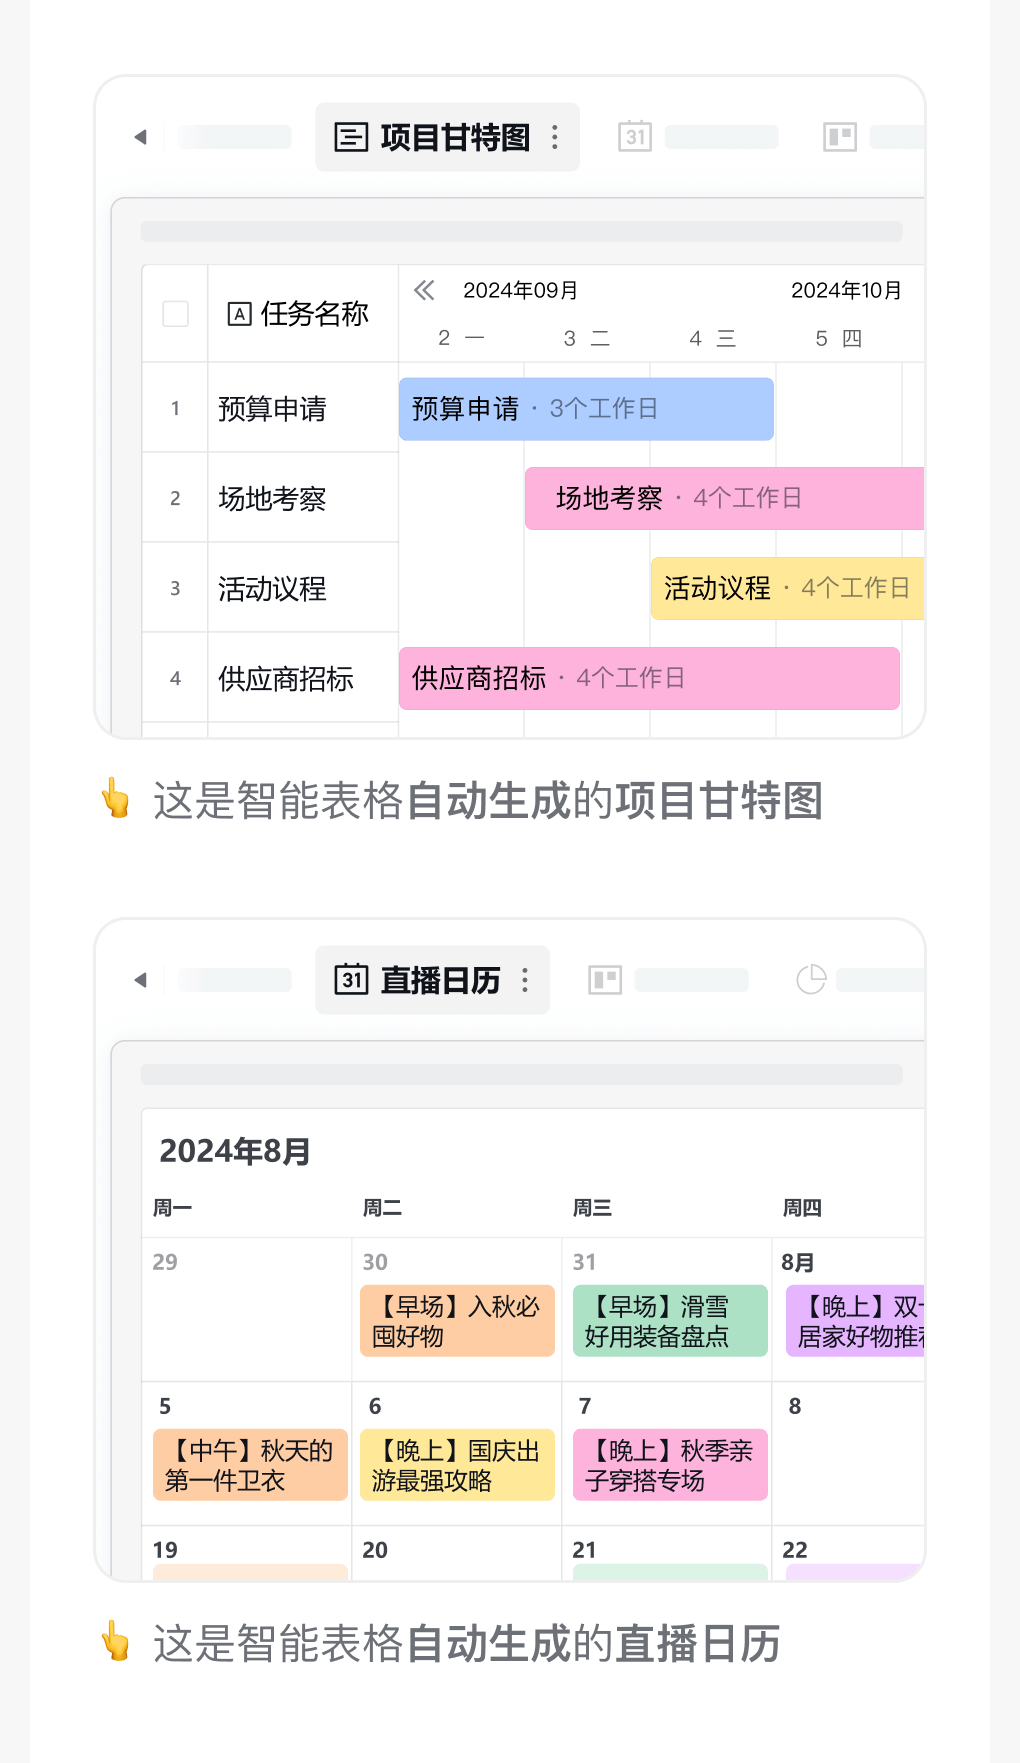The width and height of the screenshot is (1020, 1763).
Task: Click the gantt chart list icon
Action: pos(351,137)
